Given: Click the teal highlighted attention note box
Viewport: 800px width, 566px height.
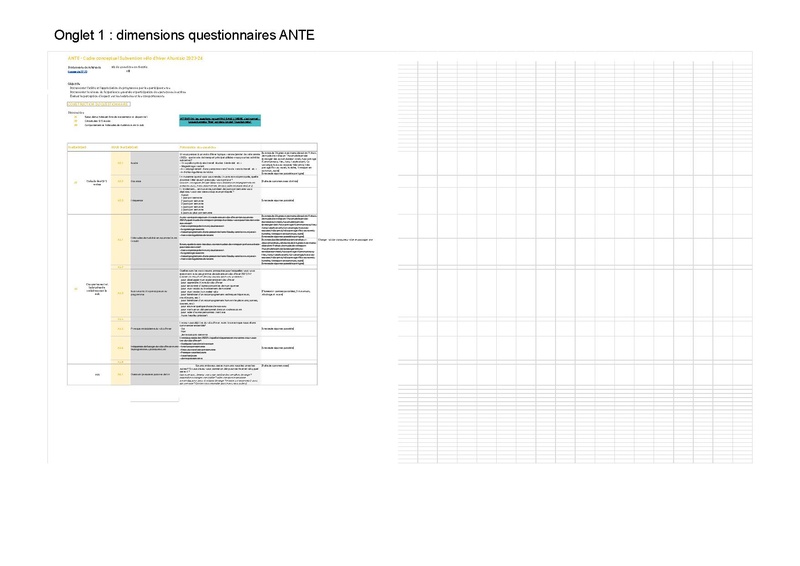Looking at the screenshot, I should coord(220,120).
